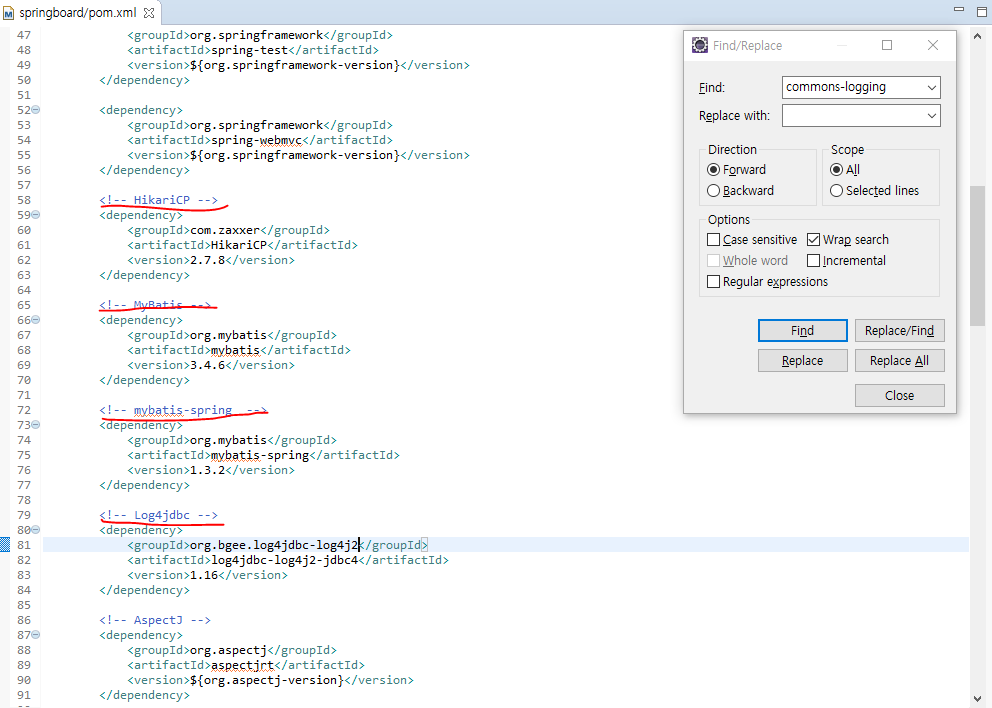
Task: Click version 2.7.8 on line 62
Action: tap(208, 260)
